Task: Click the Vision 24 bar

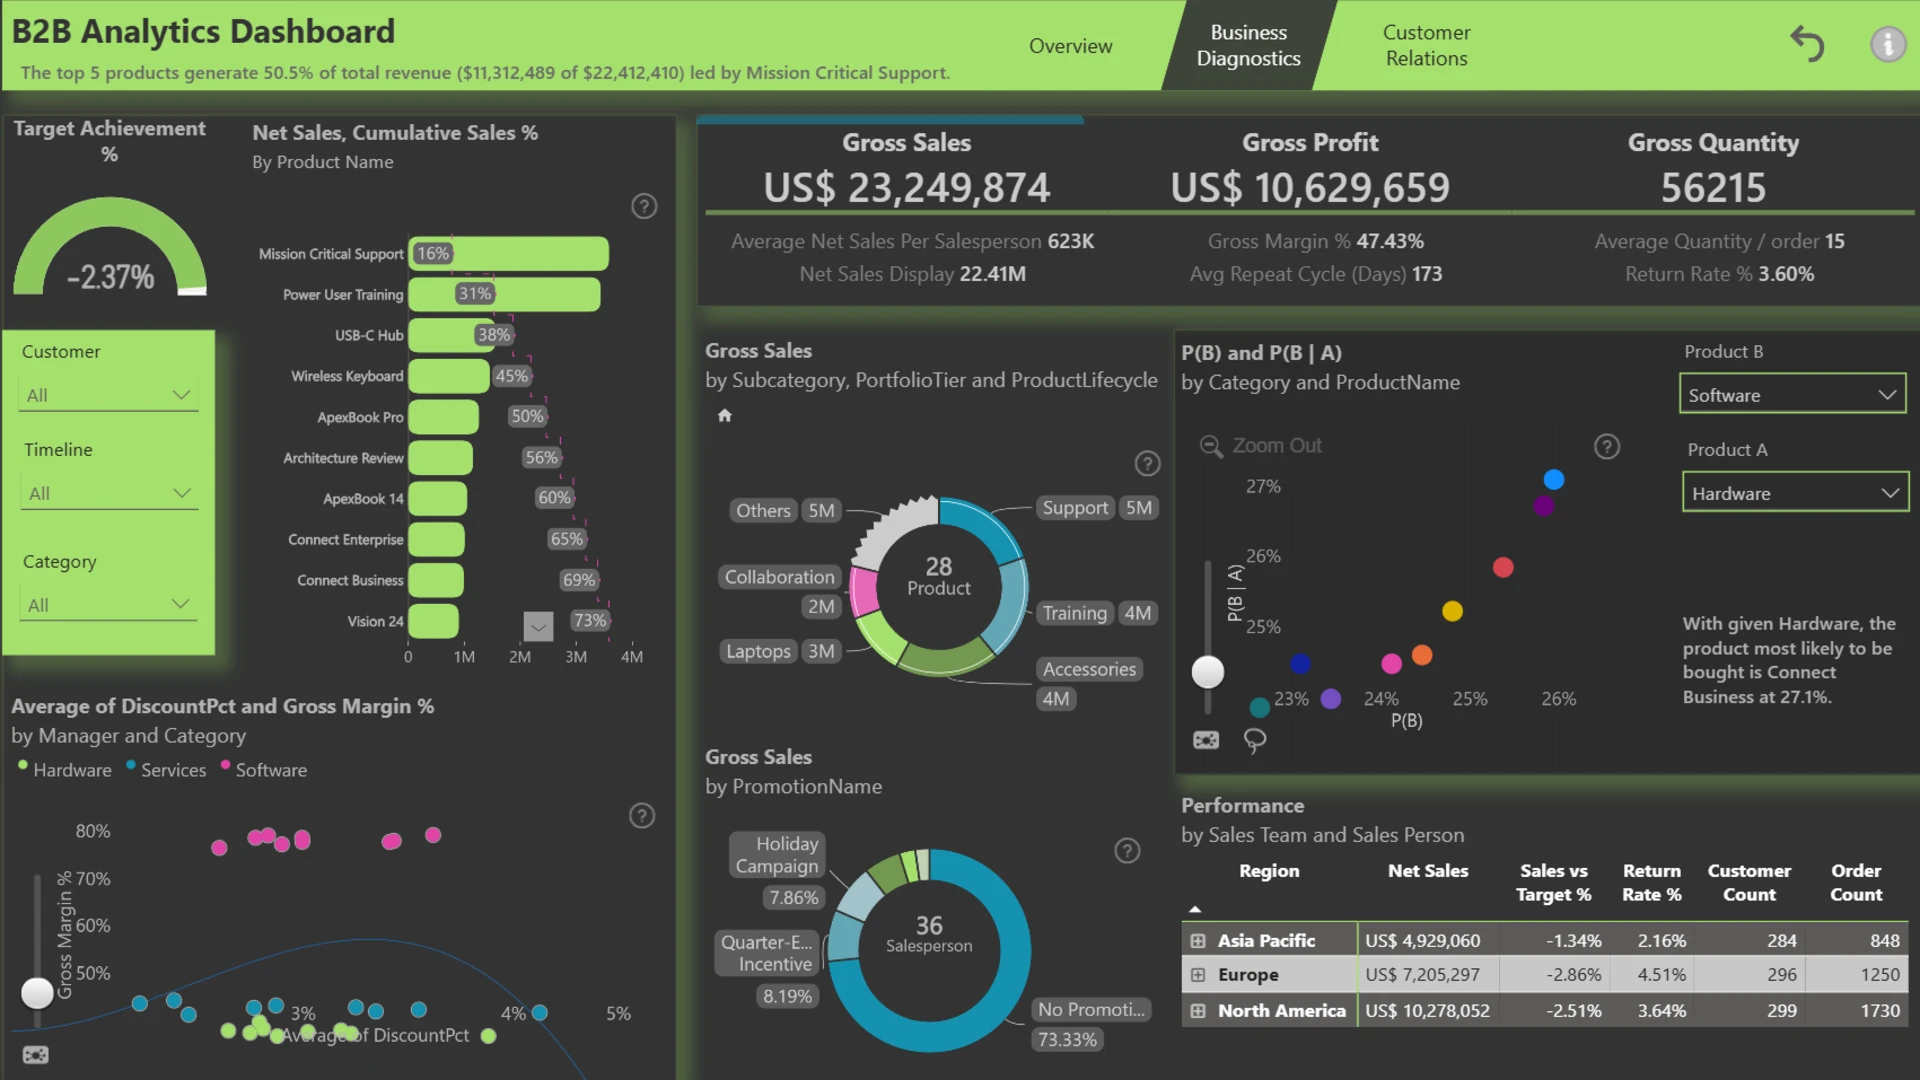Action: click(x=433, y=621)
